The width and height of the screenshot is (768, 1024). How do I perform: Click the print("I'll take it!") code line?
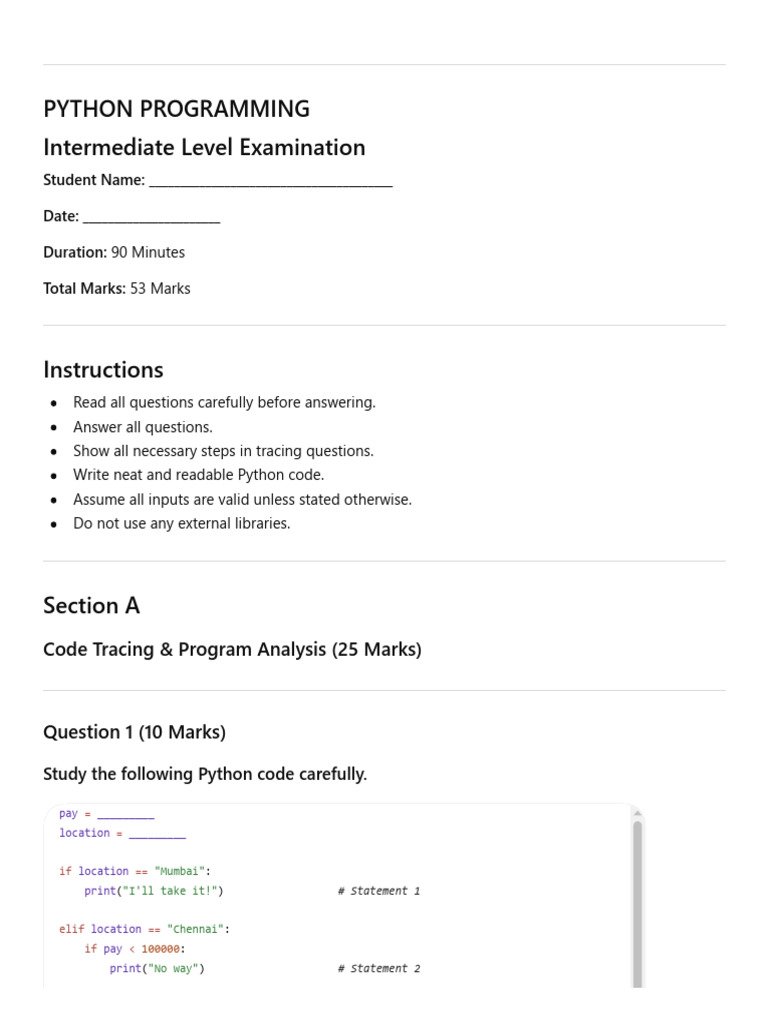(153, 891)
